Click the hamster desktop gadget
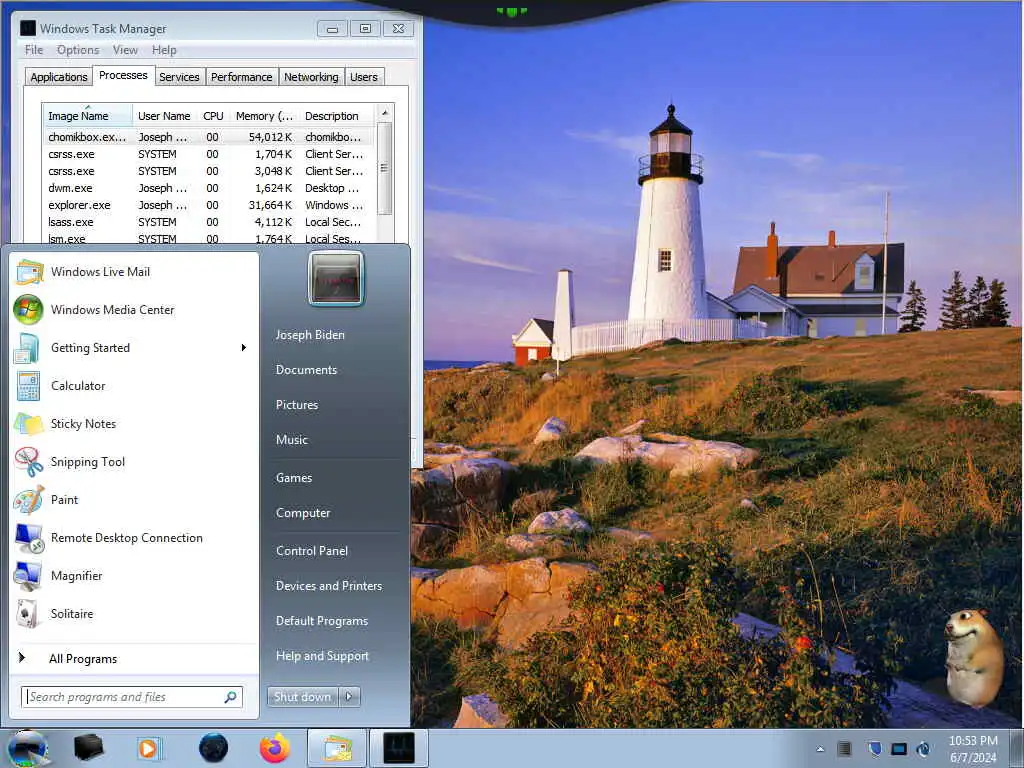Viewport: 1024px width, 768px height. coord(973,658)
